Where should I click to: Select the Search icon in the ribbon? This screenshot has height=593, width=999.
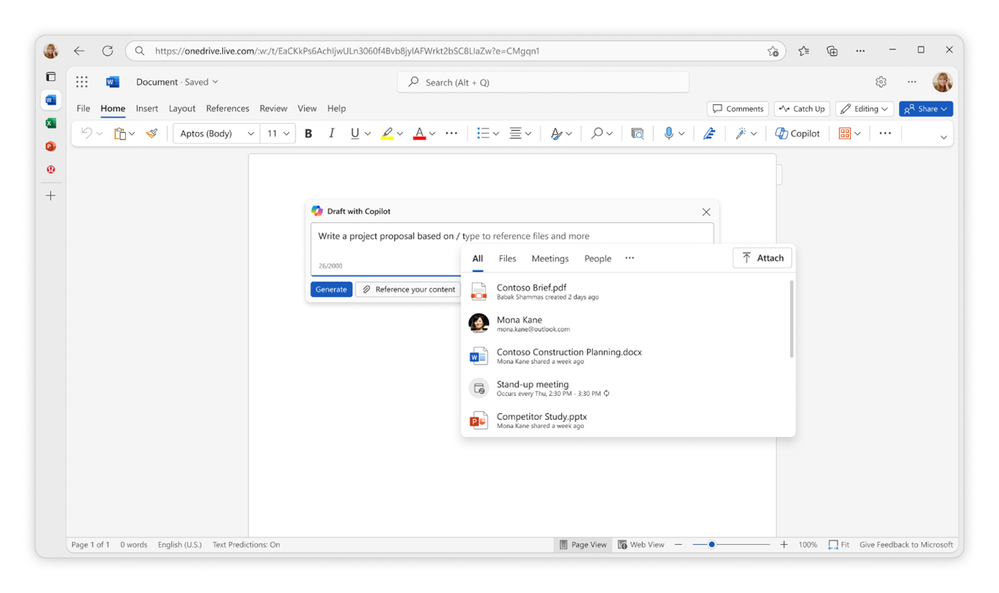tap(597, 132)
